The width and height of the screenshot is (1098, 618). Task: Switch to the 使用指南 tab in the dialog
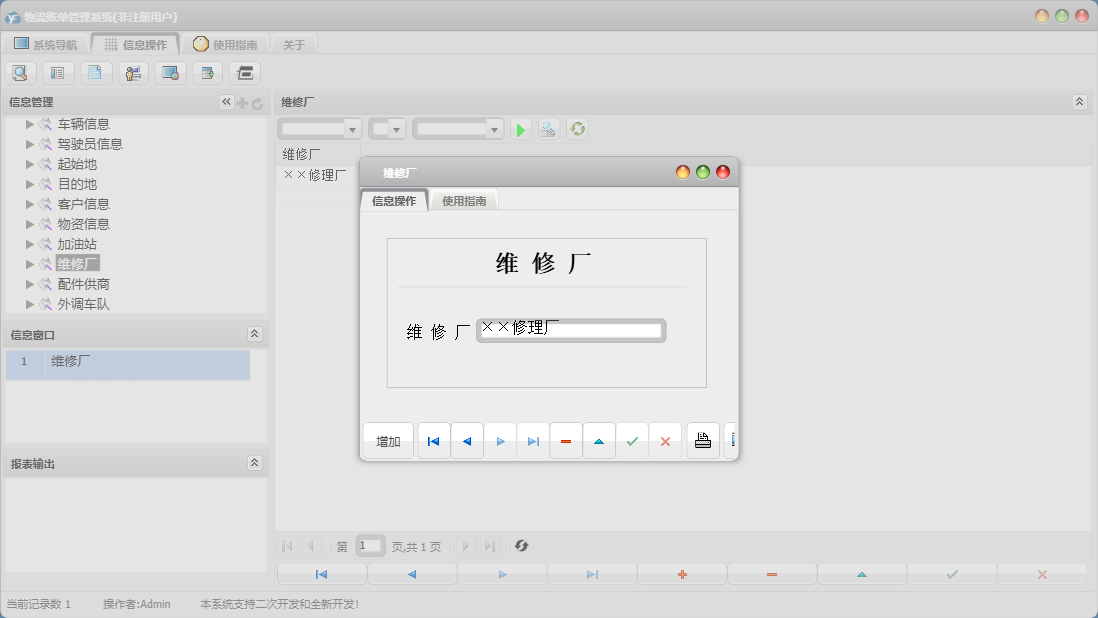pos(465,199)
